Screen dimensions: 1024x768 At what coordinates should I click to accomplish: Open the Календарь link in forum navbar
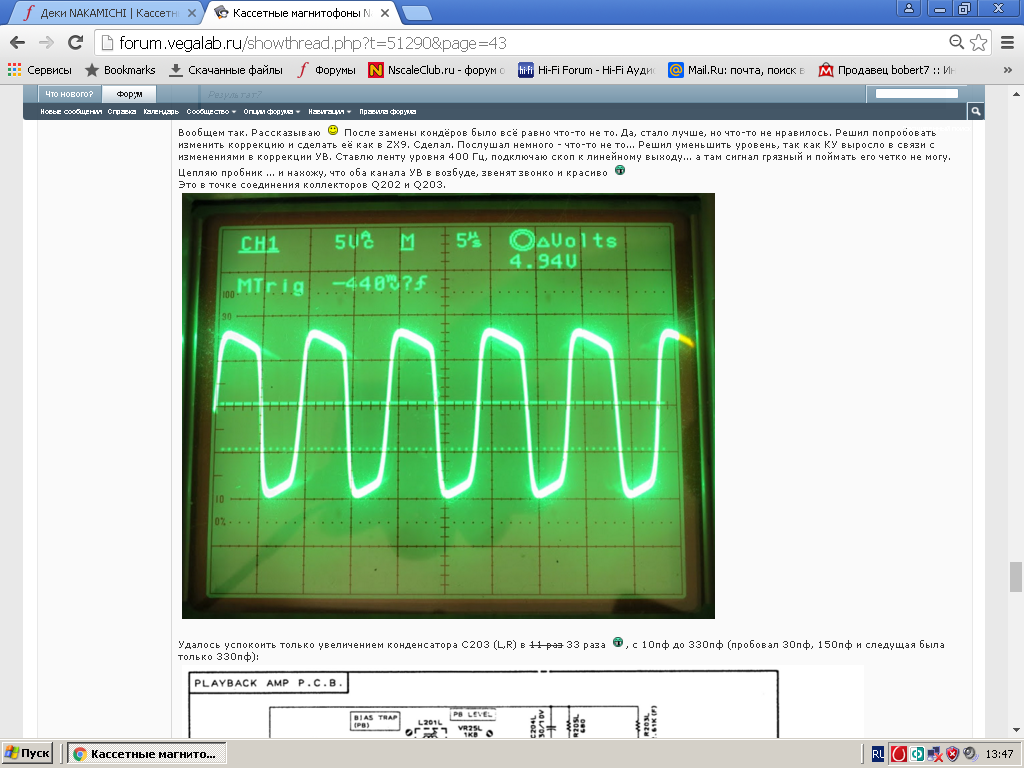160,112
